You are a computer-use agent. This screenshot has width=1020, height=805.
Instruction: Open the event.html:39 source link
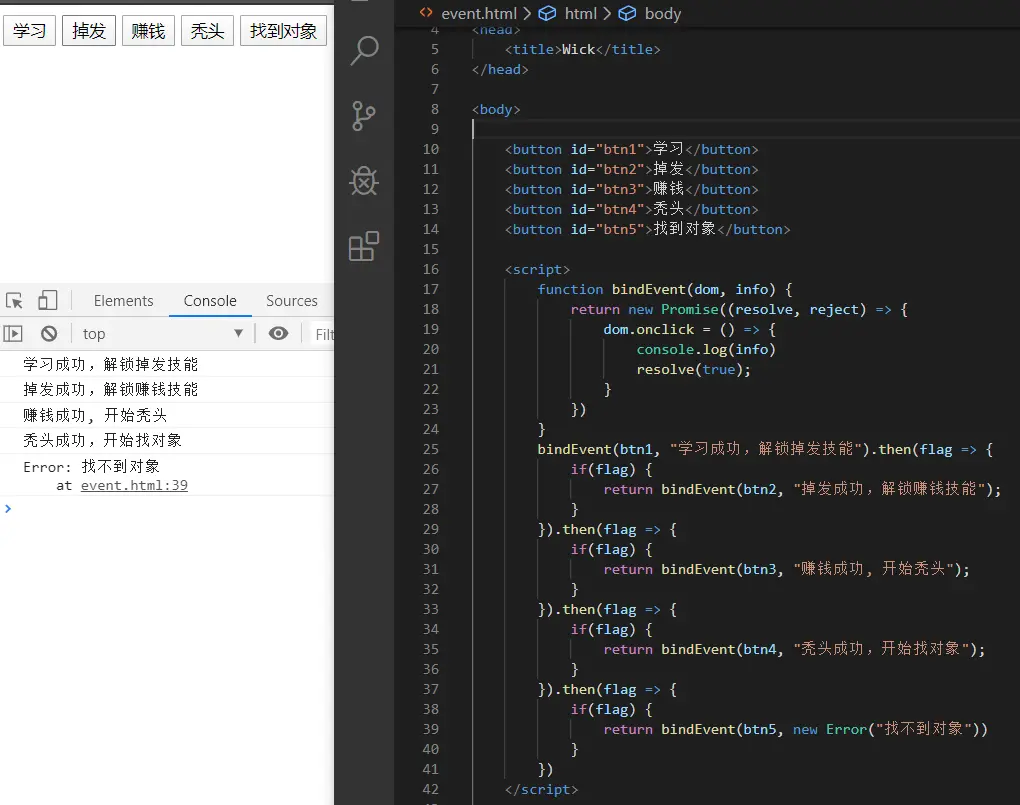pos(134,485)
